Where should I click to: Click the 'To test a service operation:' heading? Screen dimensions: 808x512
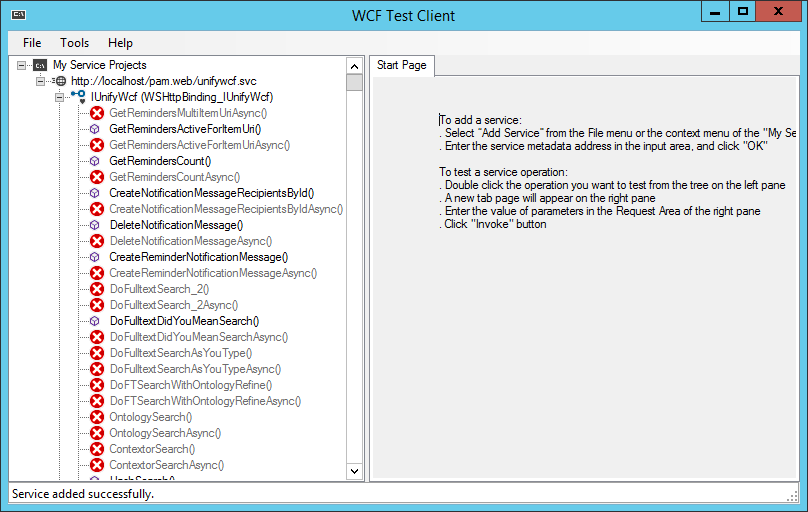pos(503,172)
